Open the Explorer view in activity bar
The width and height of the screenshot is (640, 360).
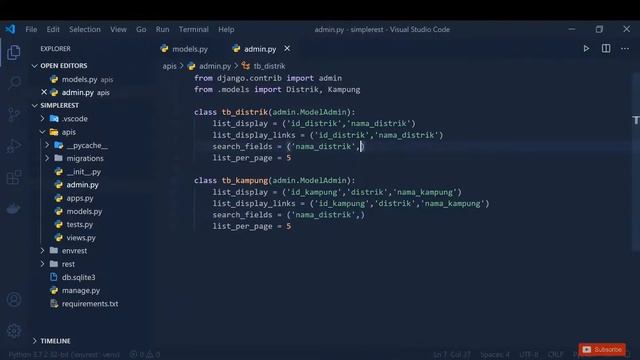point(13,52)
